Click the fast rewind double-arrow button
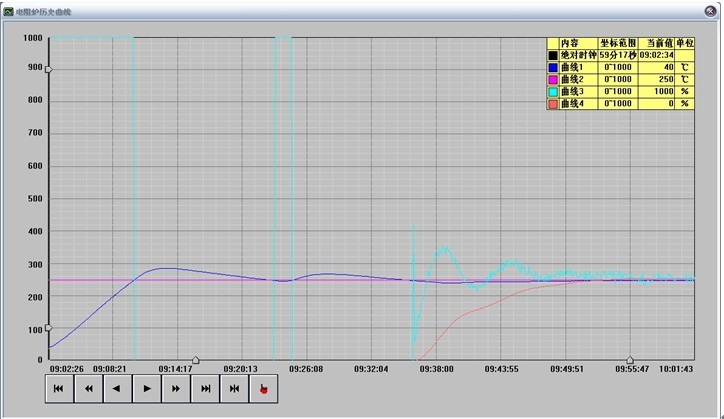 click(x=88, y=388)
